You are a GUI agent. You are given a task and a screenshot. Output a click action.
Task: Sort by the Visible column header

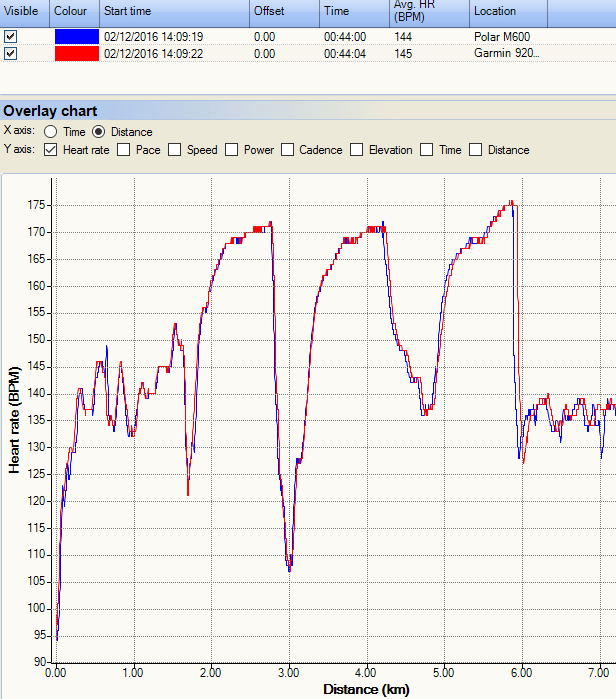click(x=25, y=12)
